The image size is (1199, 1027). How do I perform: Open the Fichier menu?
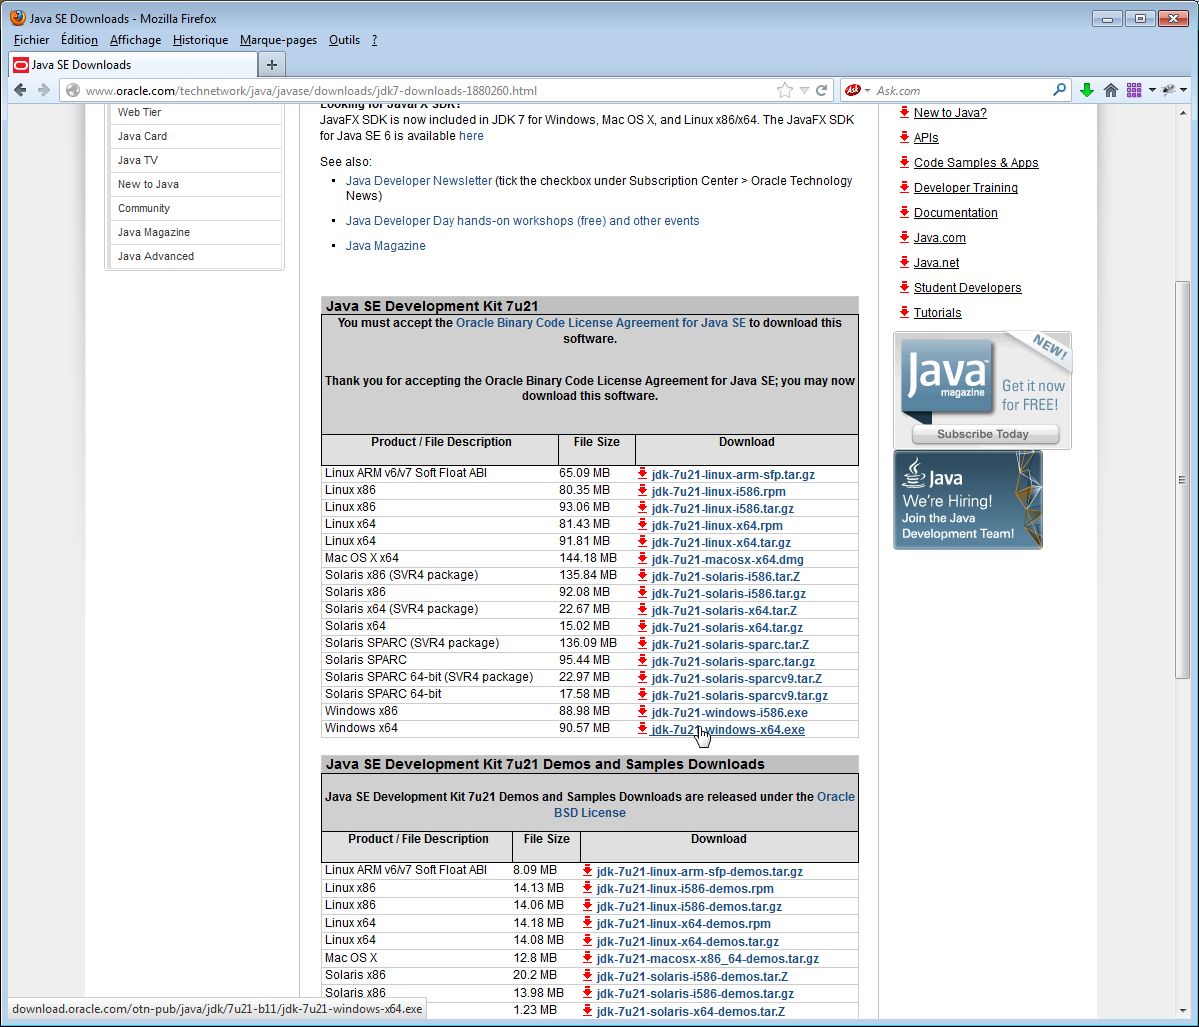pos(31,40)
